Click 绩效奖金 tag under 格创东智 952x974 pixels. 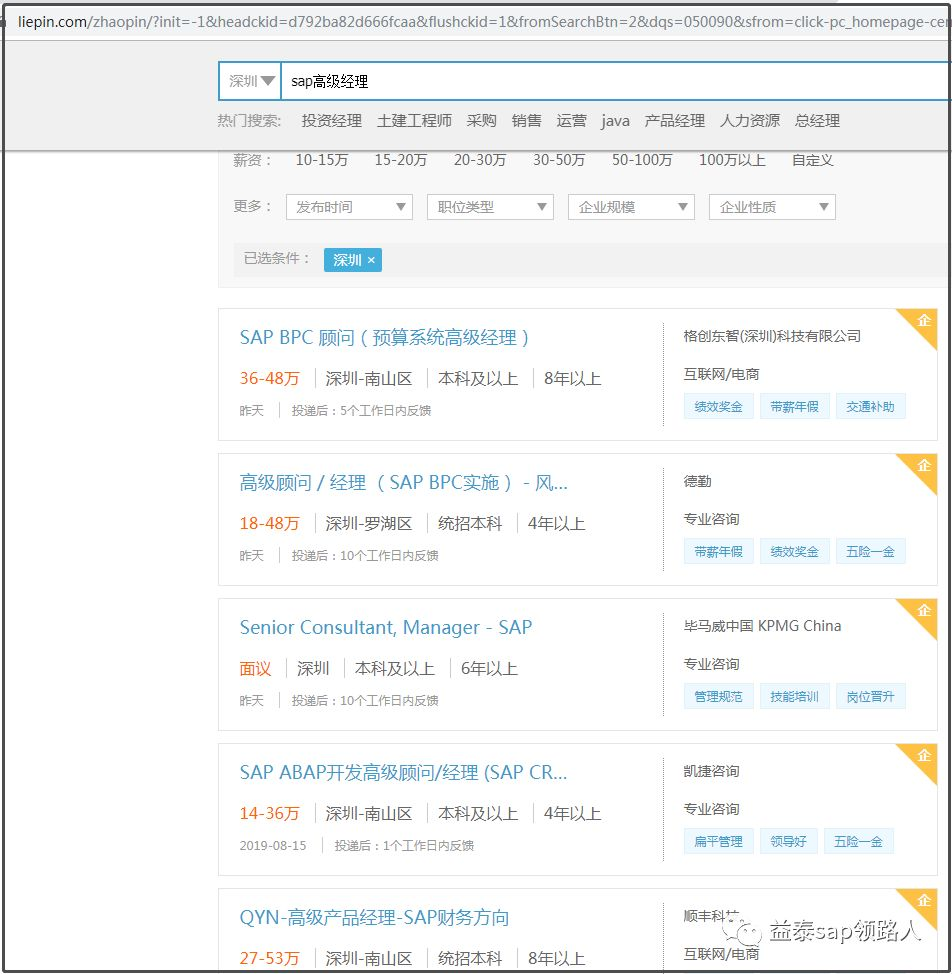(719, 407)
